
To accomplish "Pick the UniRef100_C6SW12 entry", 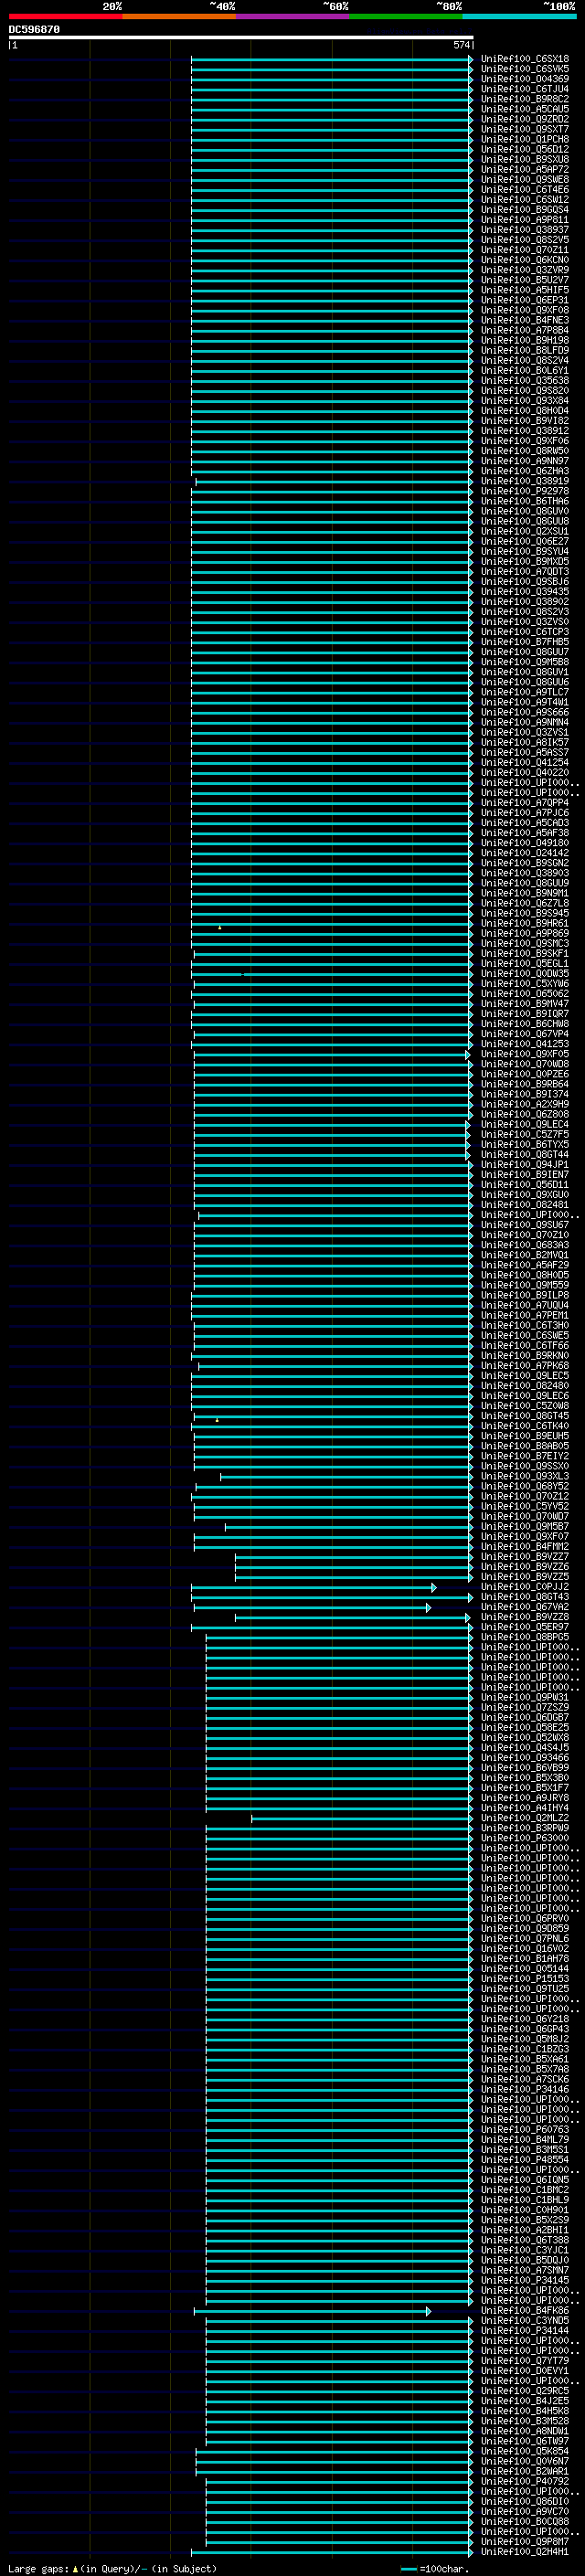I will point(525,199).
